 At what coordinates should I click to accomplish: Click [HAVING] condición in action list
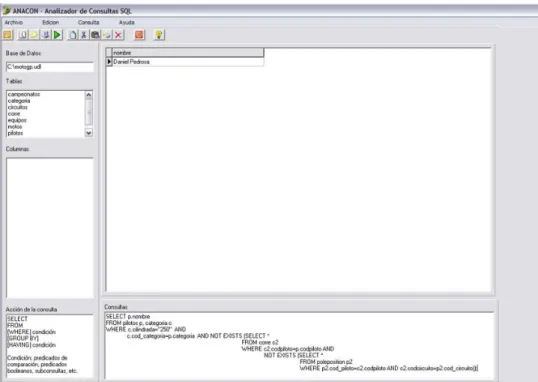pos(31,345)
